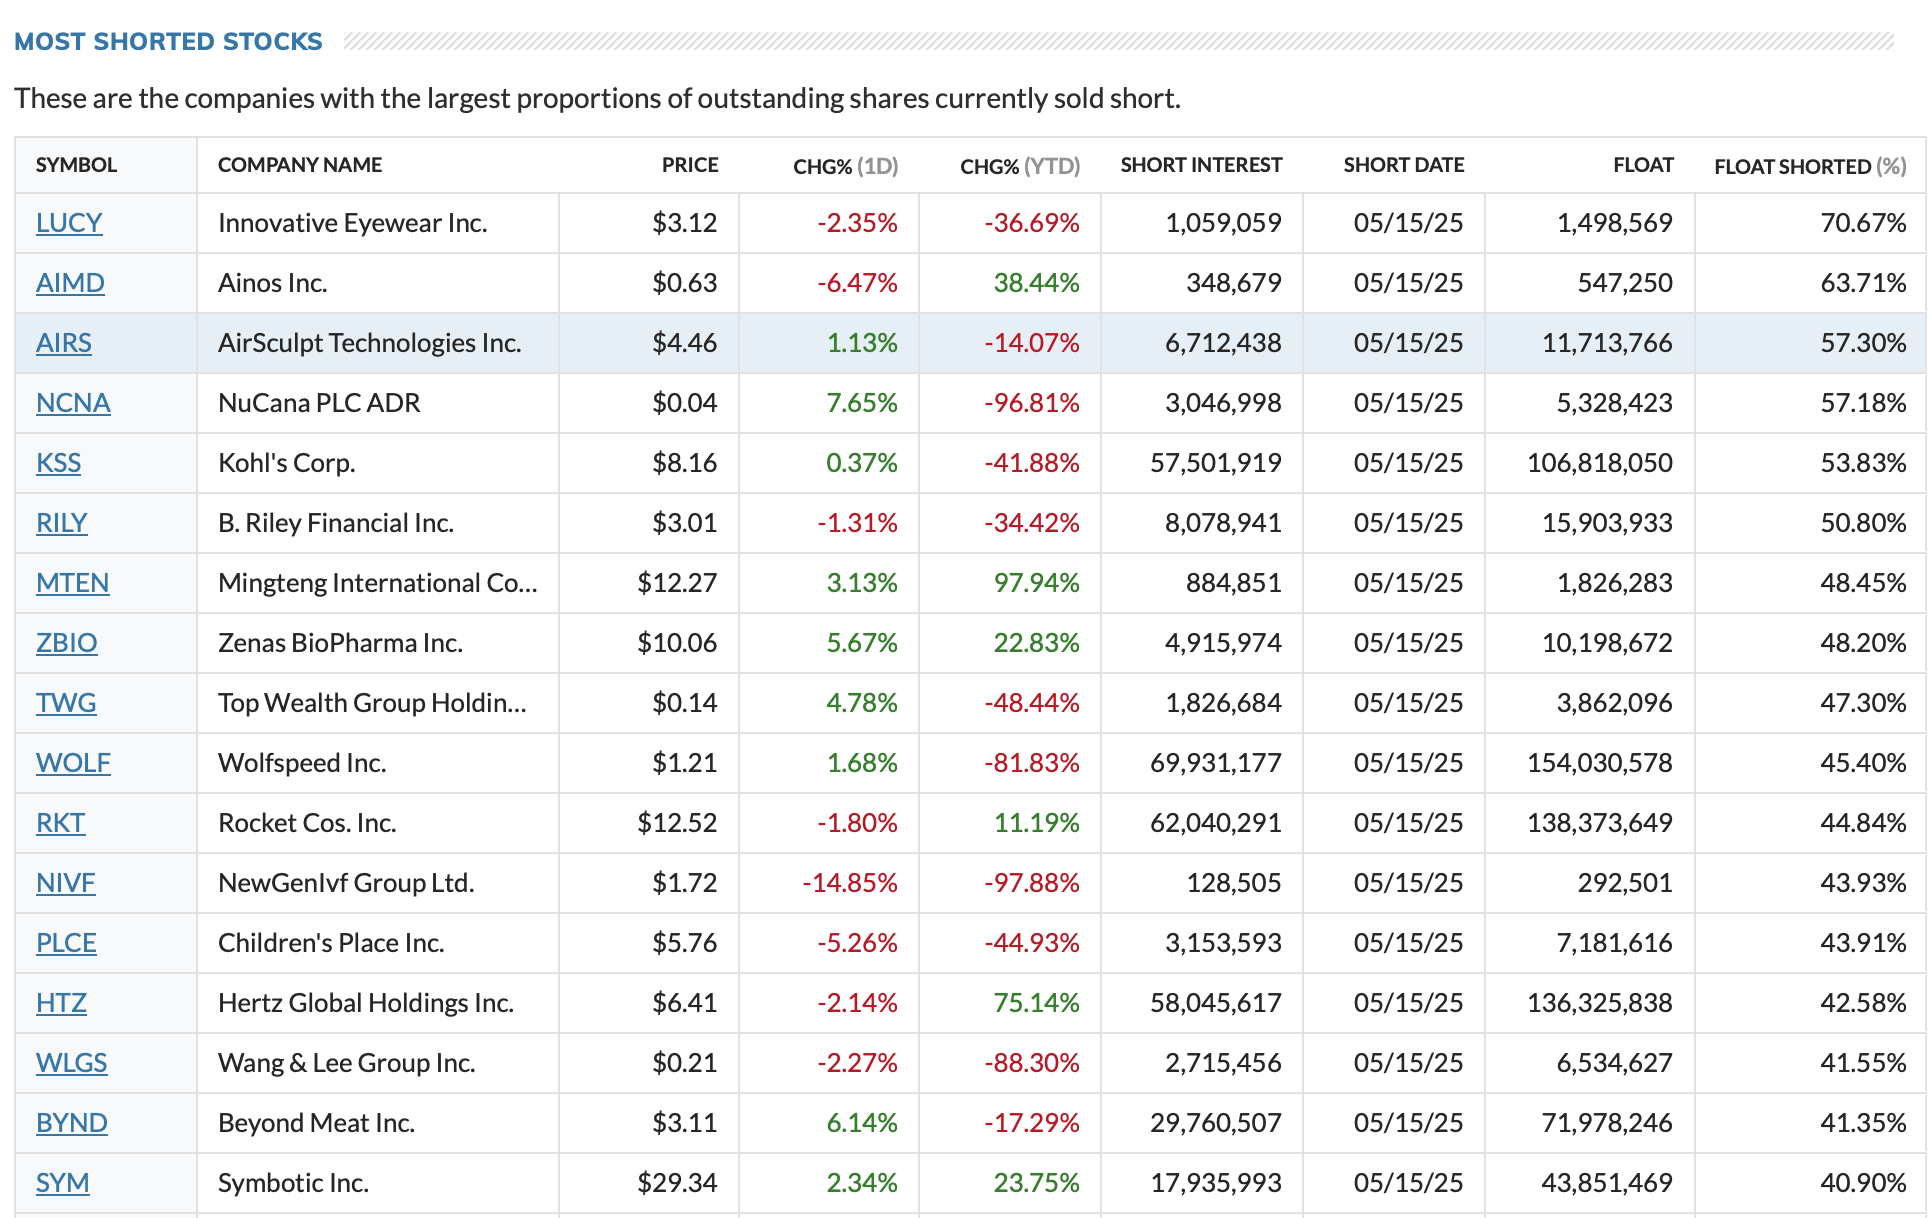The image size is (1932, 1218).
Task: Click the Top Wealth Group Holdin… name
Action: (x=372, y=703)
